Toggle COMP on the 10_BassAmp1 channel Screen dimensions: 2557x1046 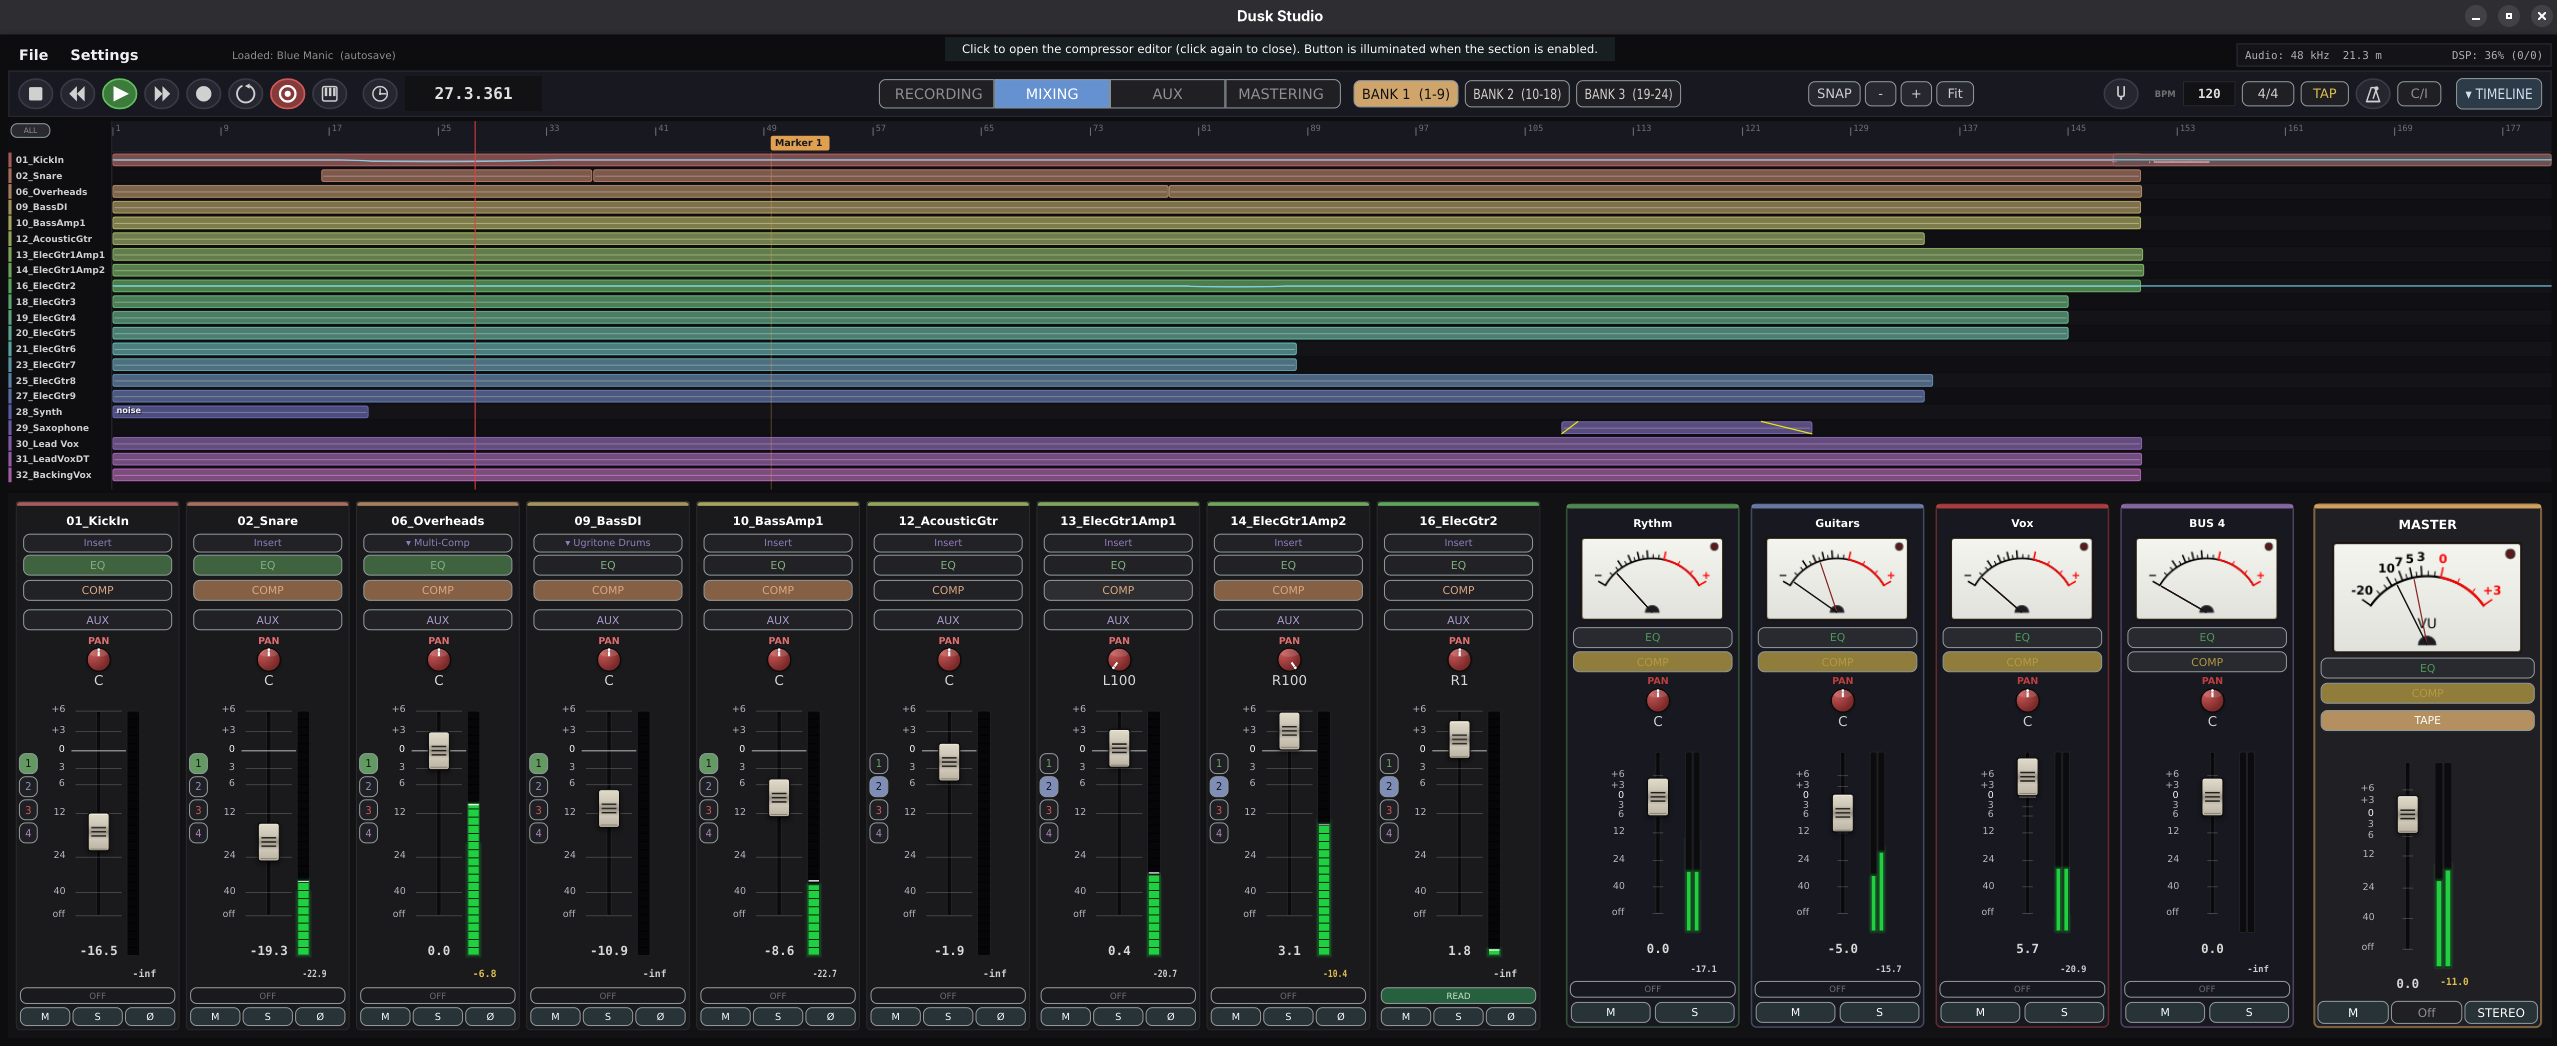click(x=778, y=590)
